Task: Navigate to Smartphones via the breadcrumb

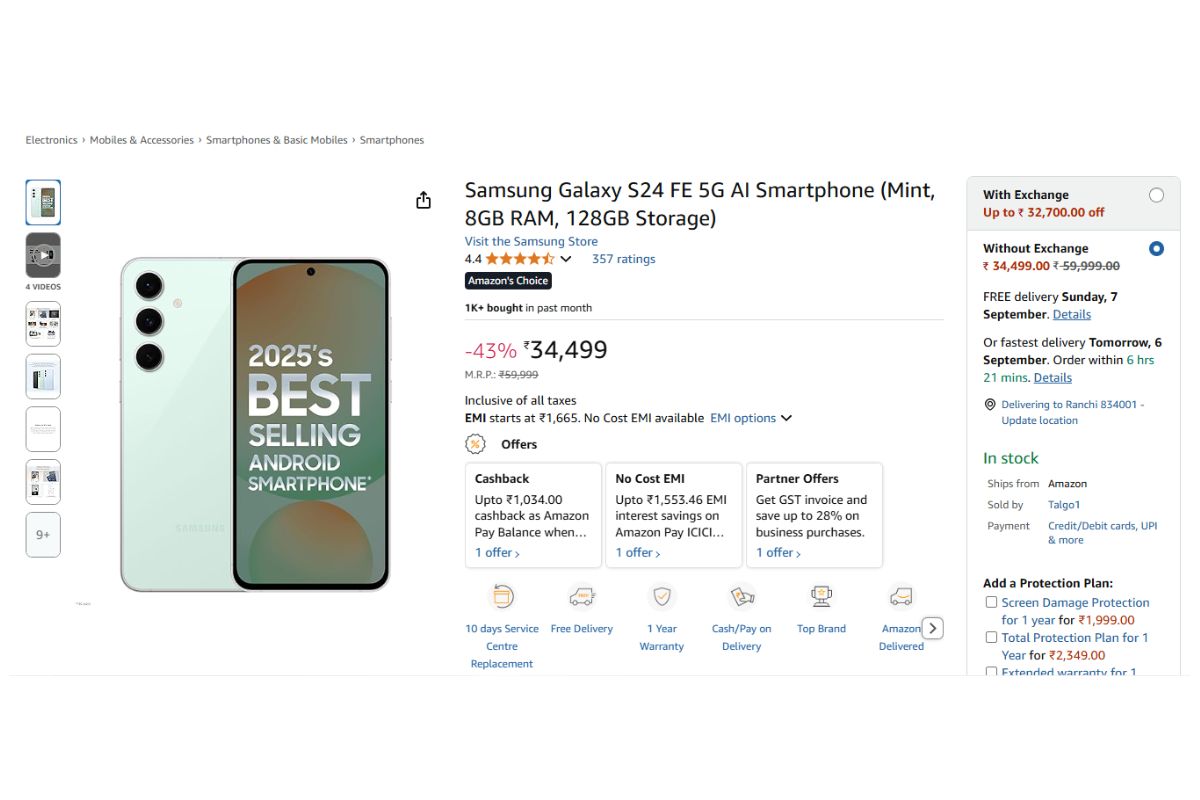Action: tap(392, 140)
